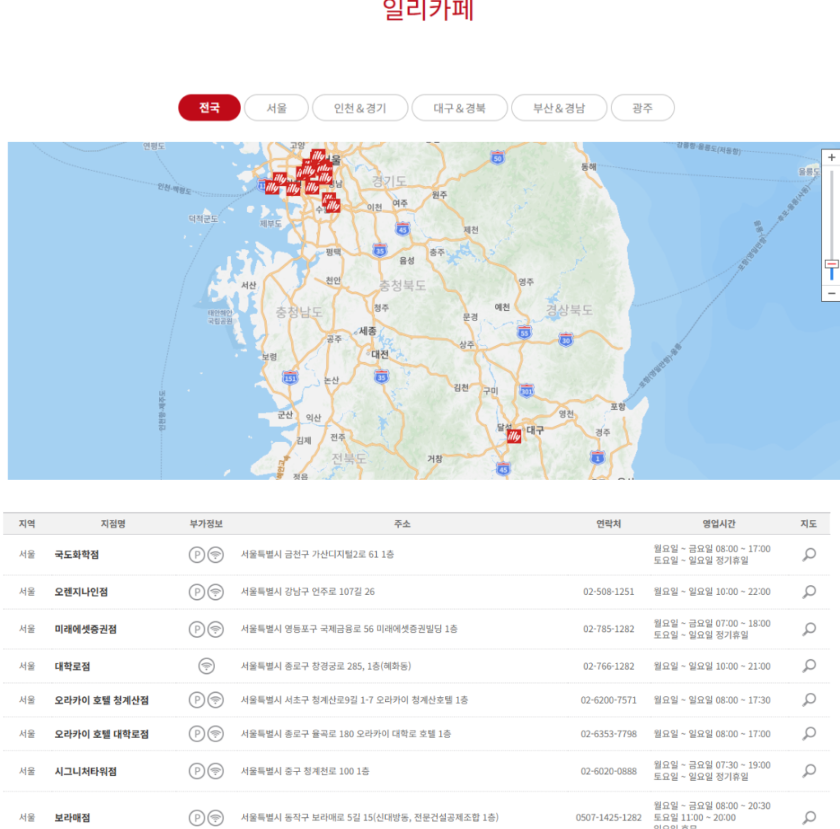Click wifi icon in 시그니처타워점 row
Screen dimensions: 840x829
[216, 771]
